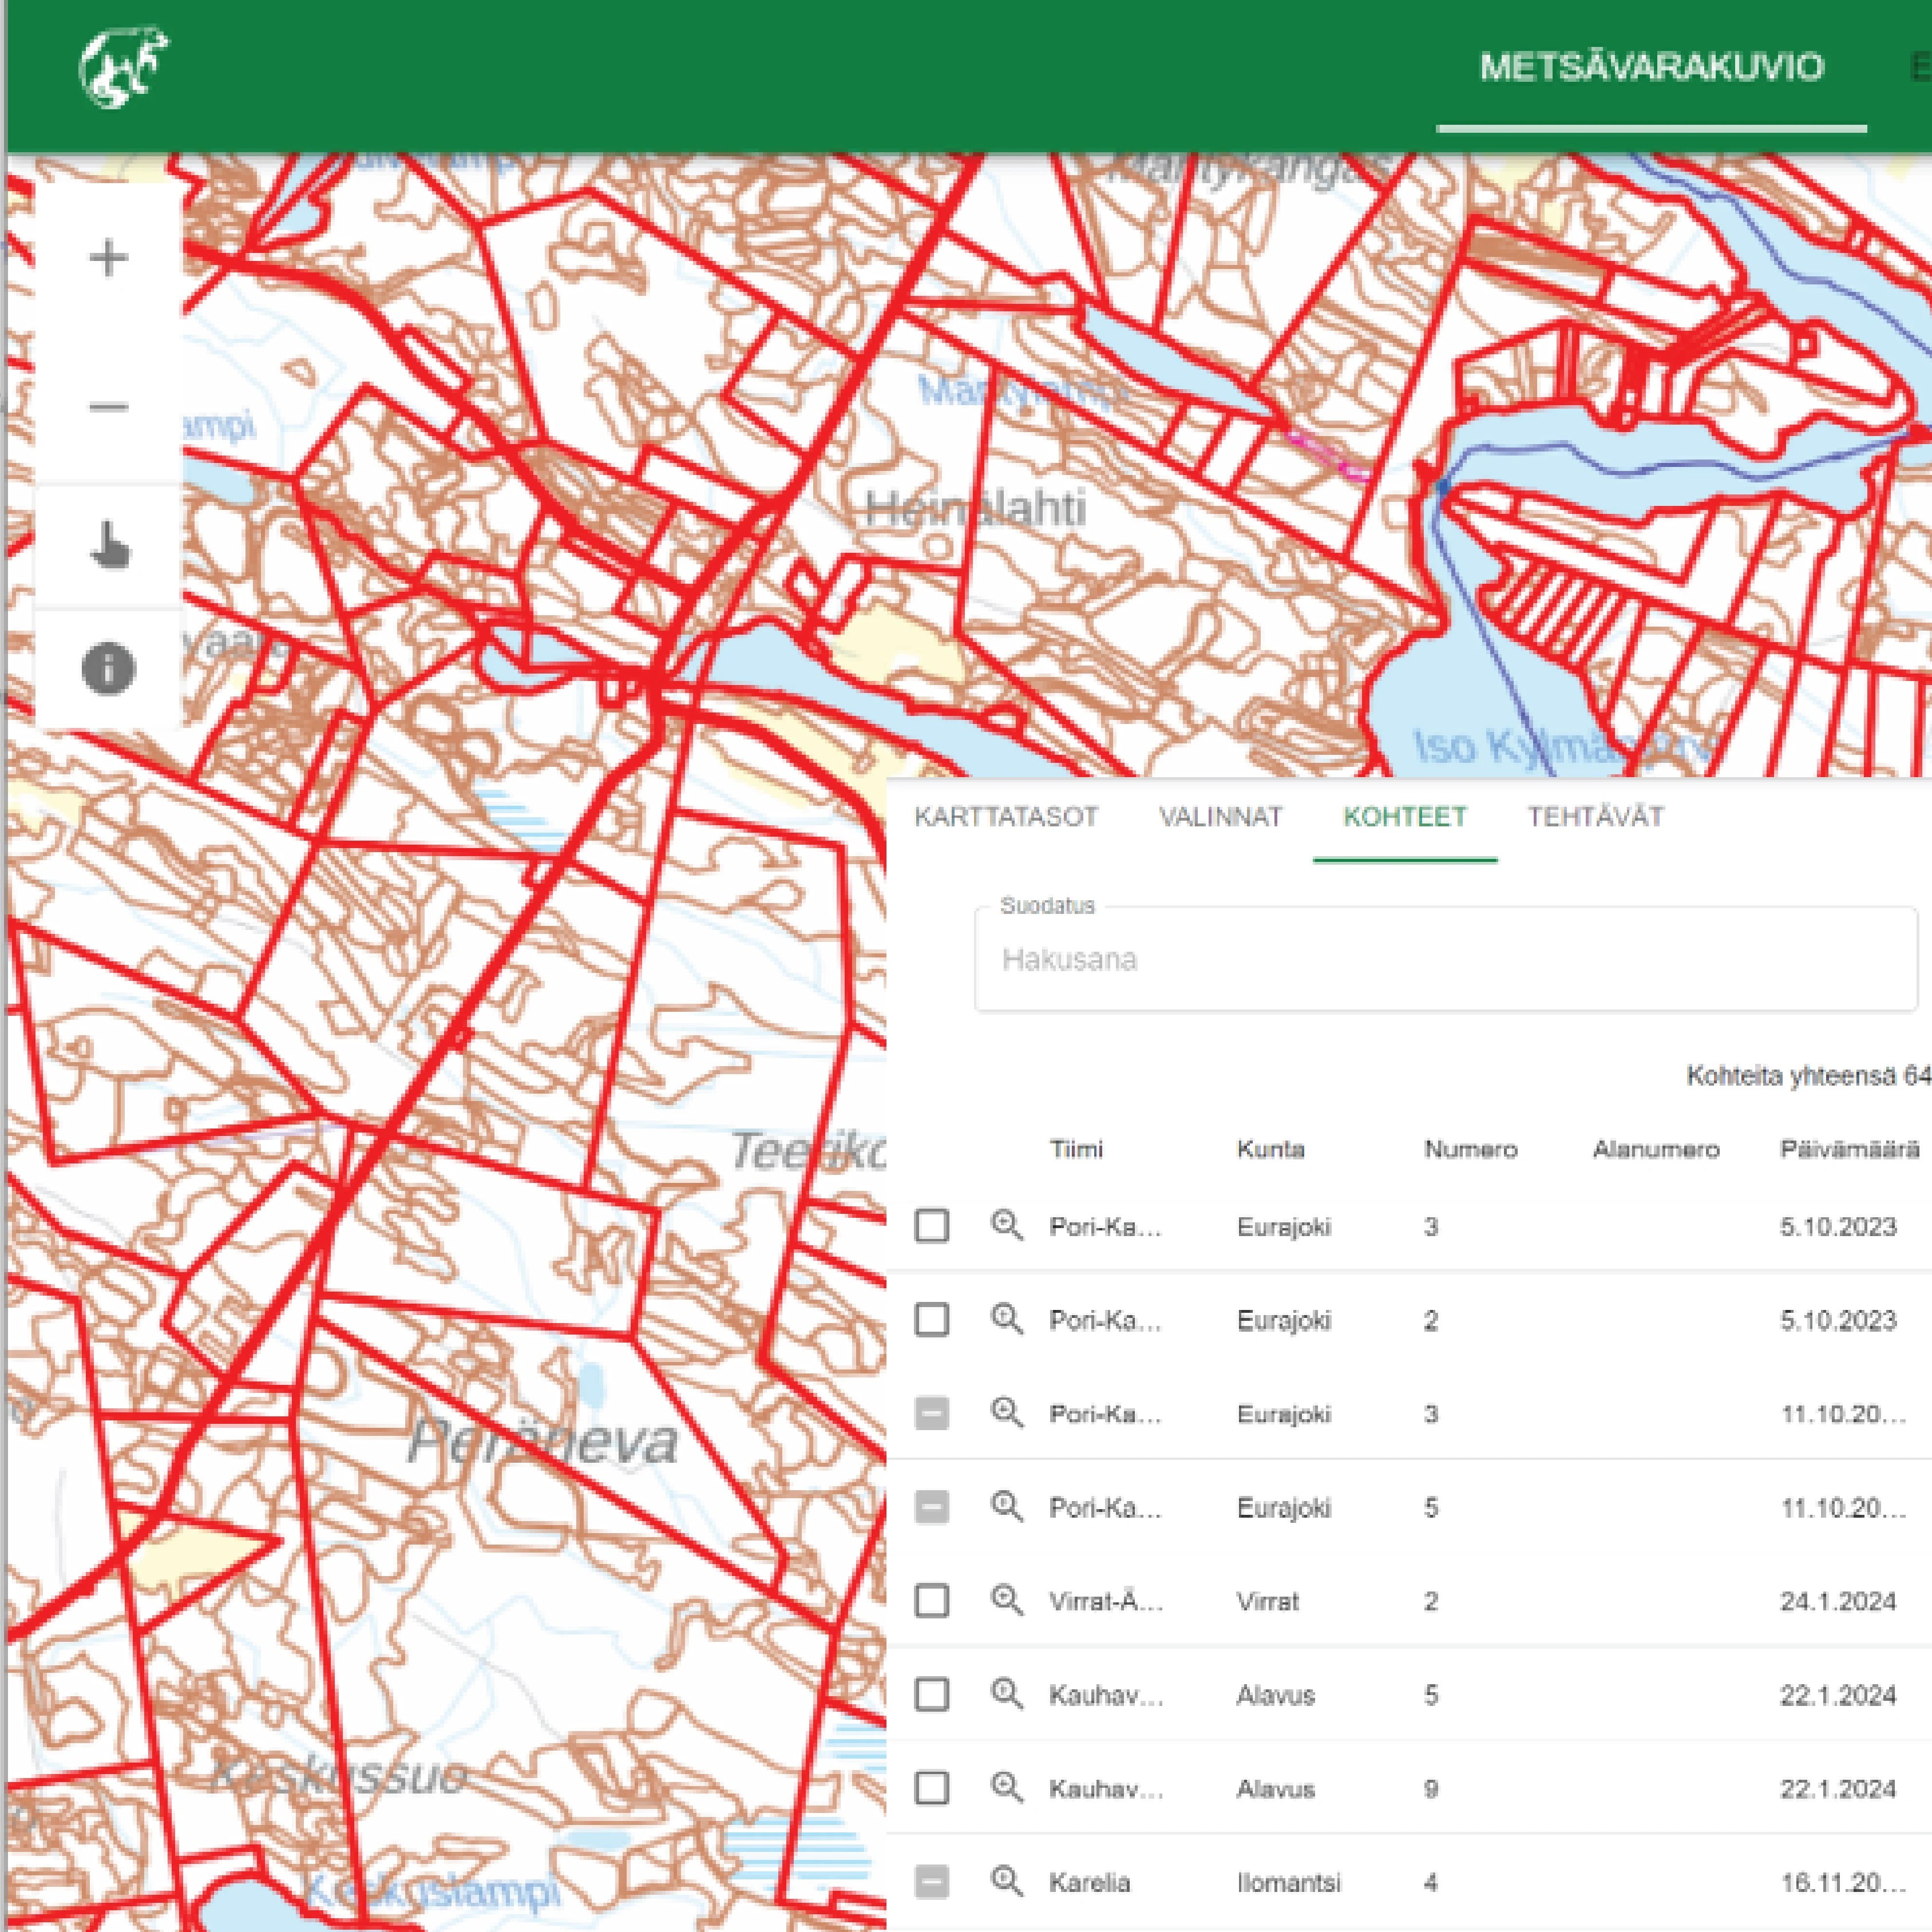Click the forestry app logo in the header
This screenshot has height=1932, width=1932.
tap(124, 66)
